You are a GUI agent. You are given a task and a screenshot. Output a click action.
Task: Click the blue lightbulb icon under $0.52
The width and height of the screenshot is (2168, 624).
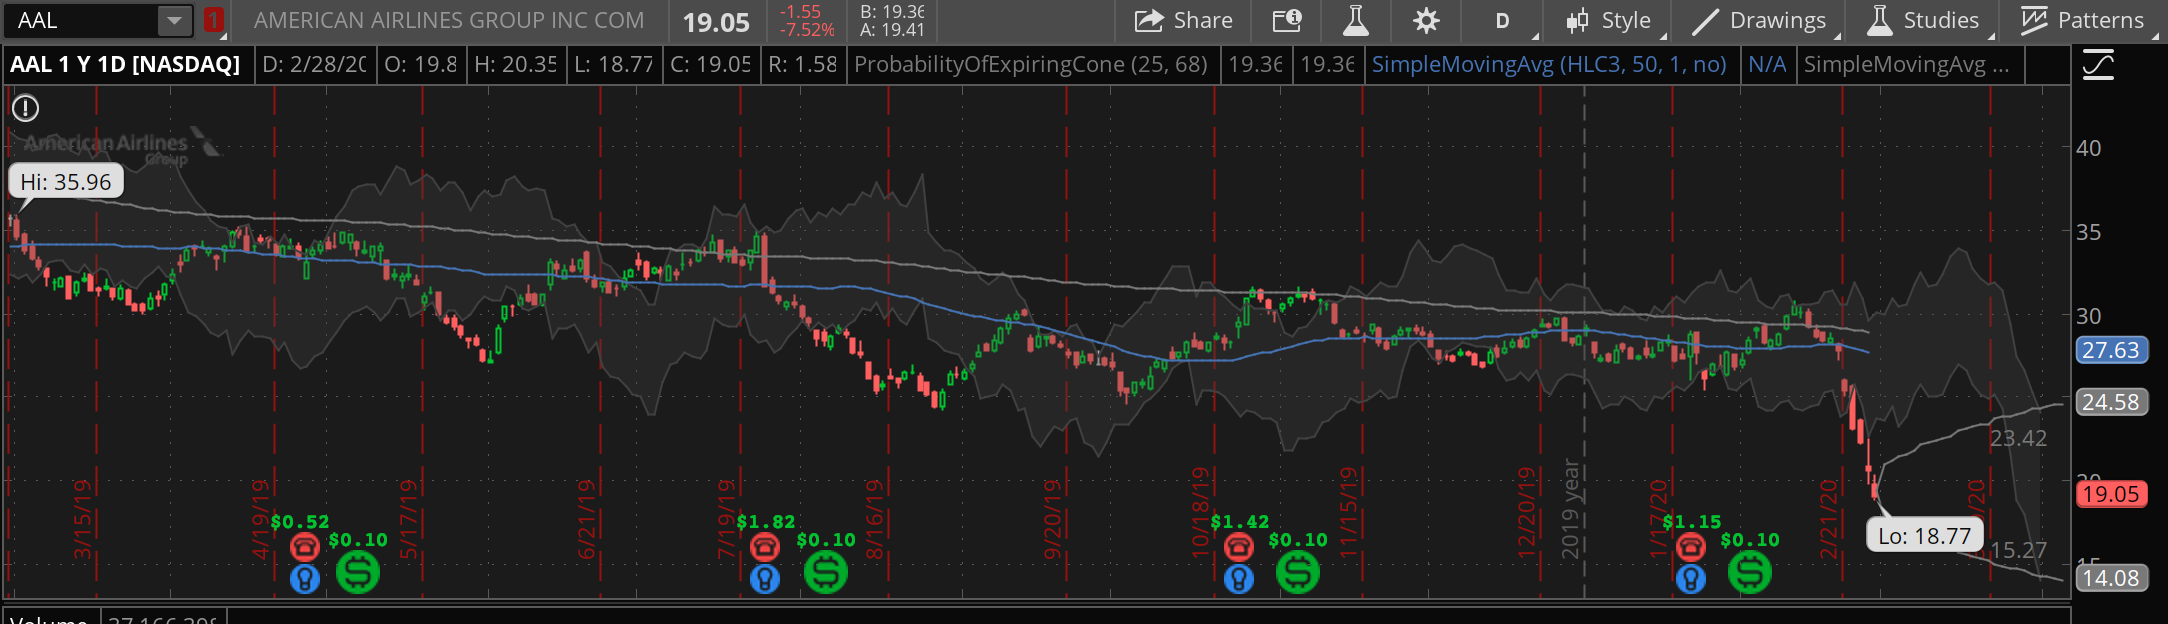click(305, 578)
